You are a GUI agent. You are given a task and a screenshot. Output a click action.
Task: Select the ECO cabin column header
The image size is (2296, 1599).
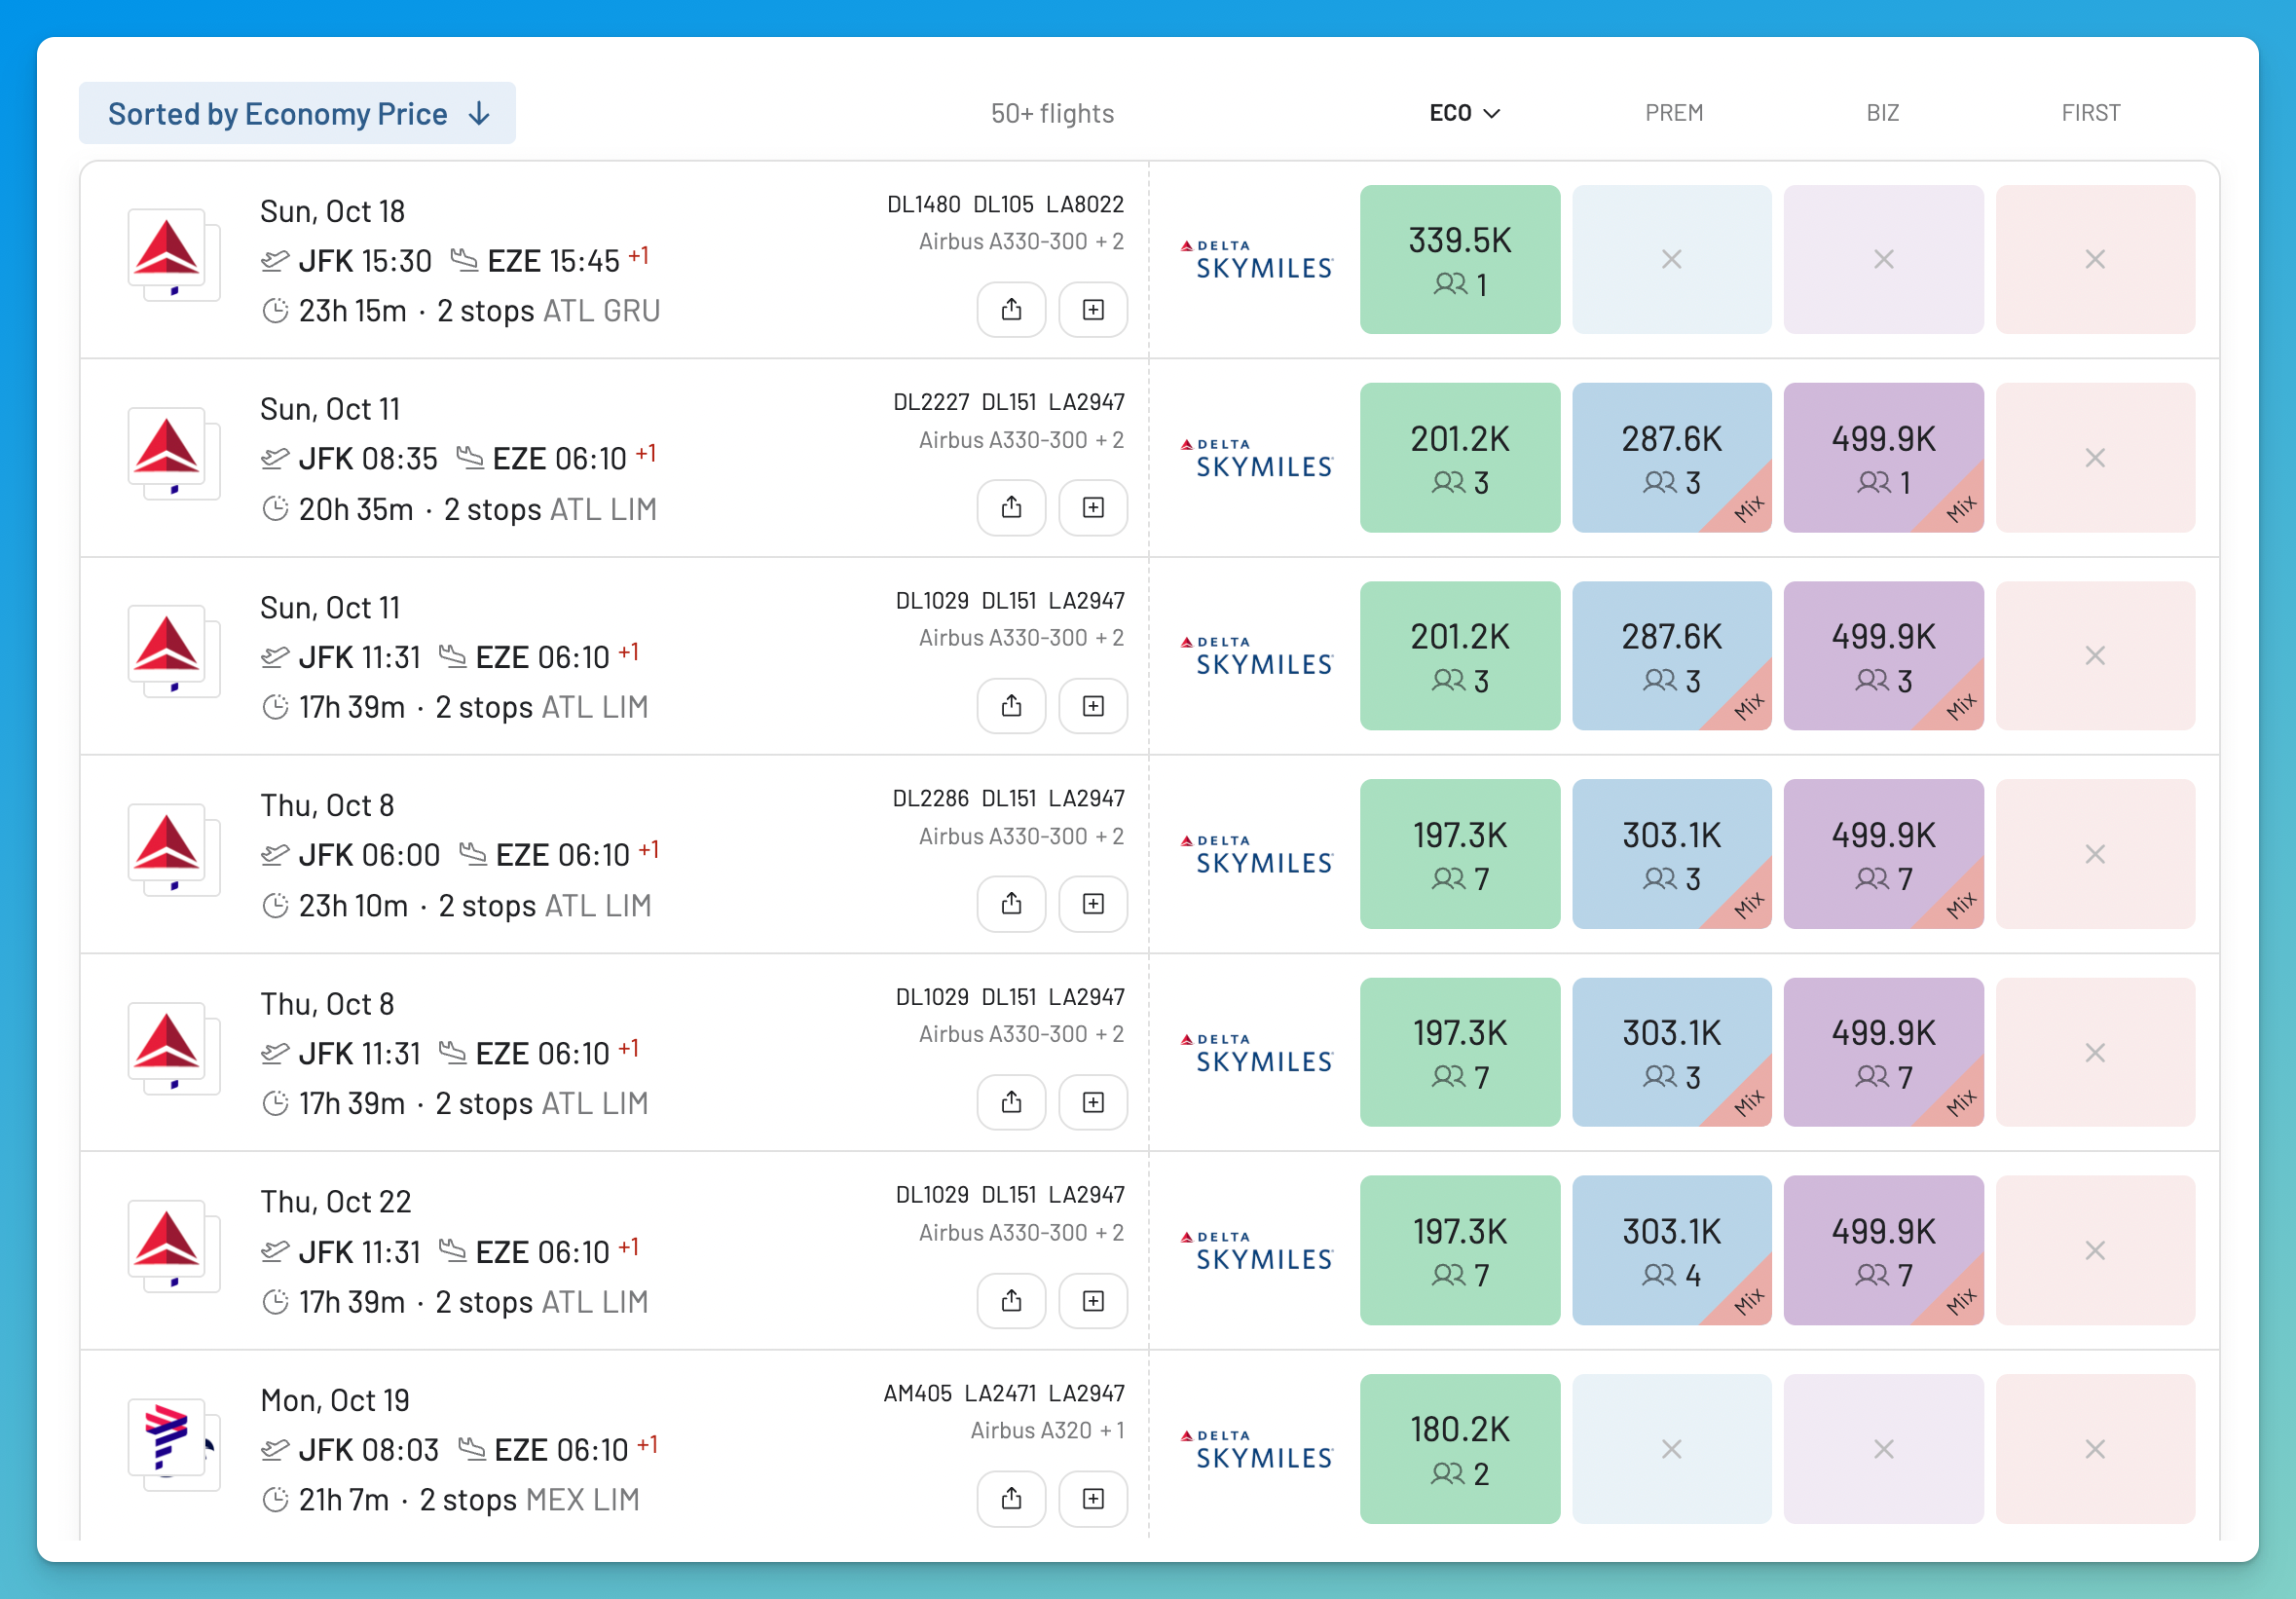[1464, 113]
